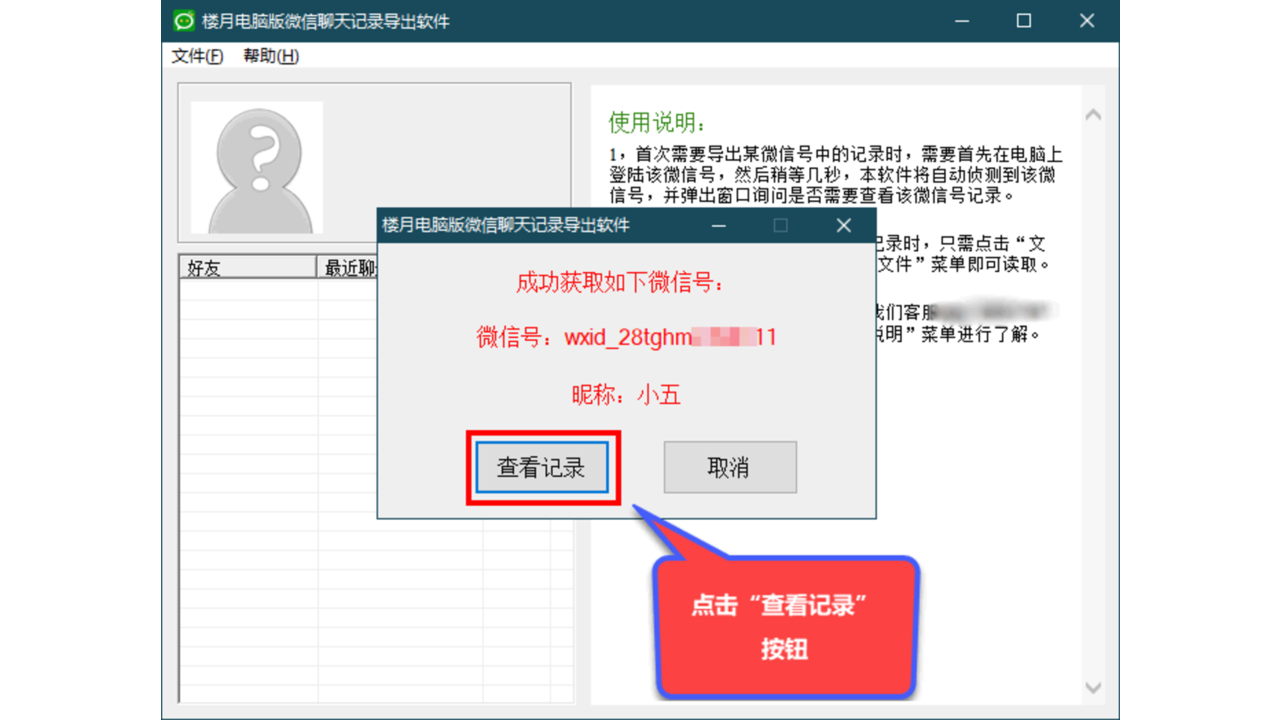
Task: Click the 查看记录 button
Action: 542,467
